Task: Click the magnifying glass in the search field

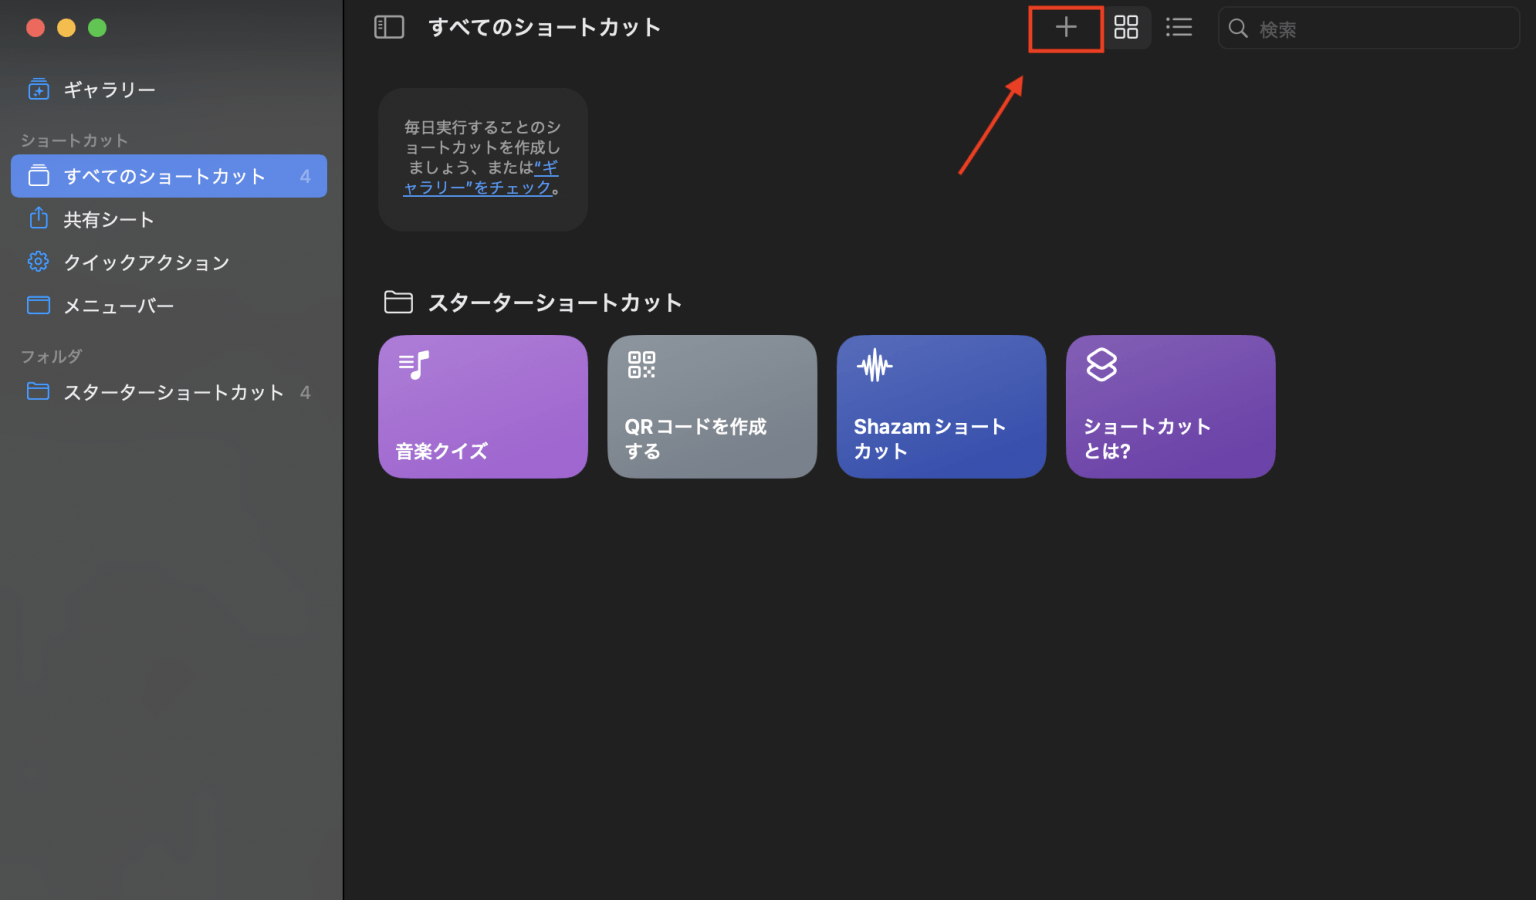Action: coord(1238,28)
